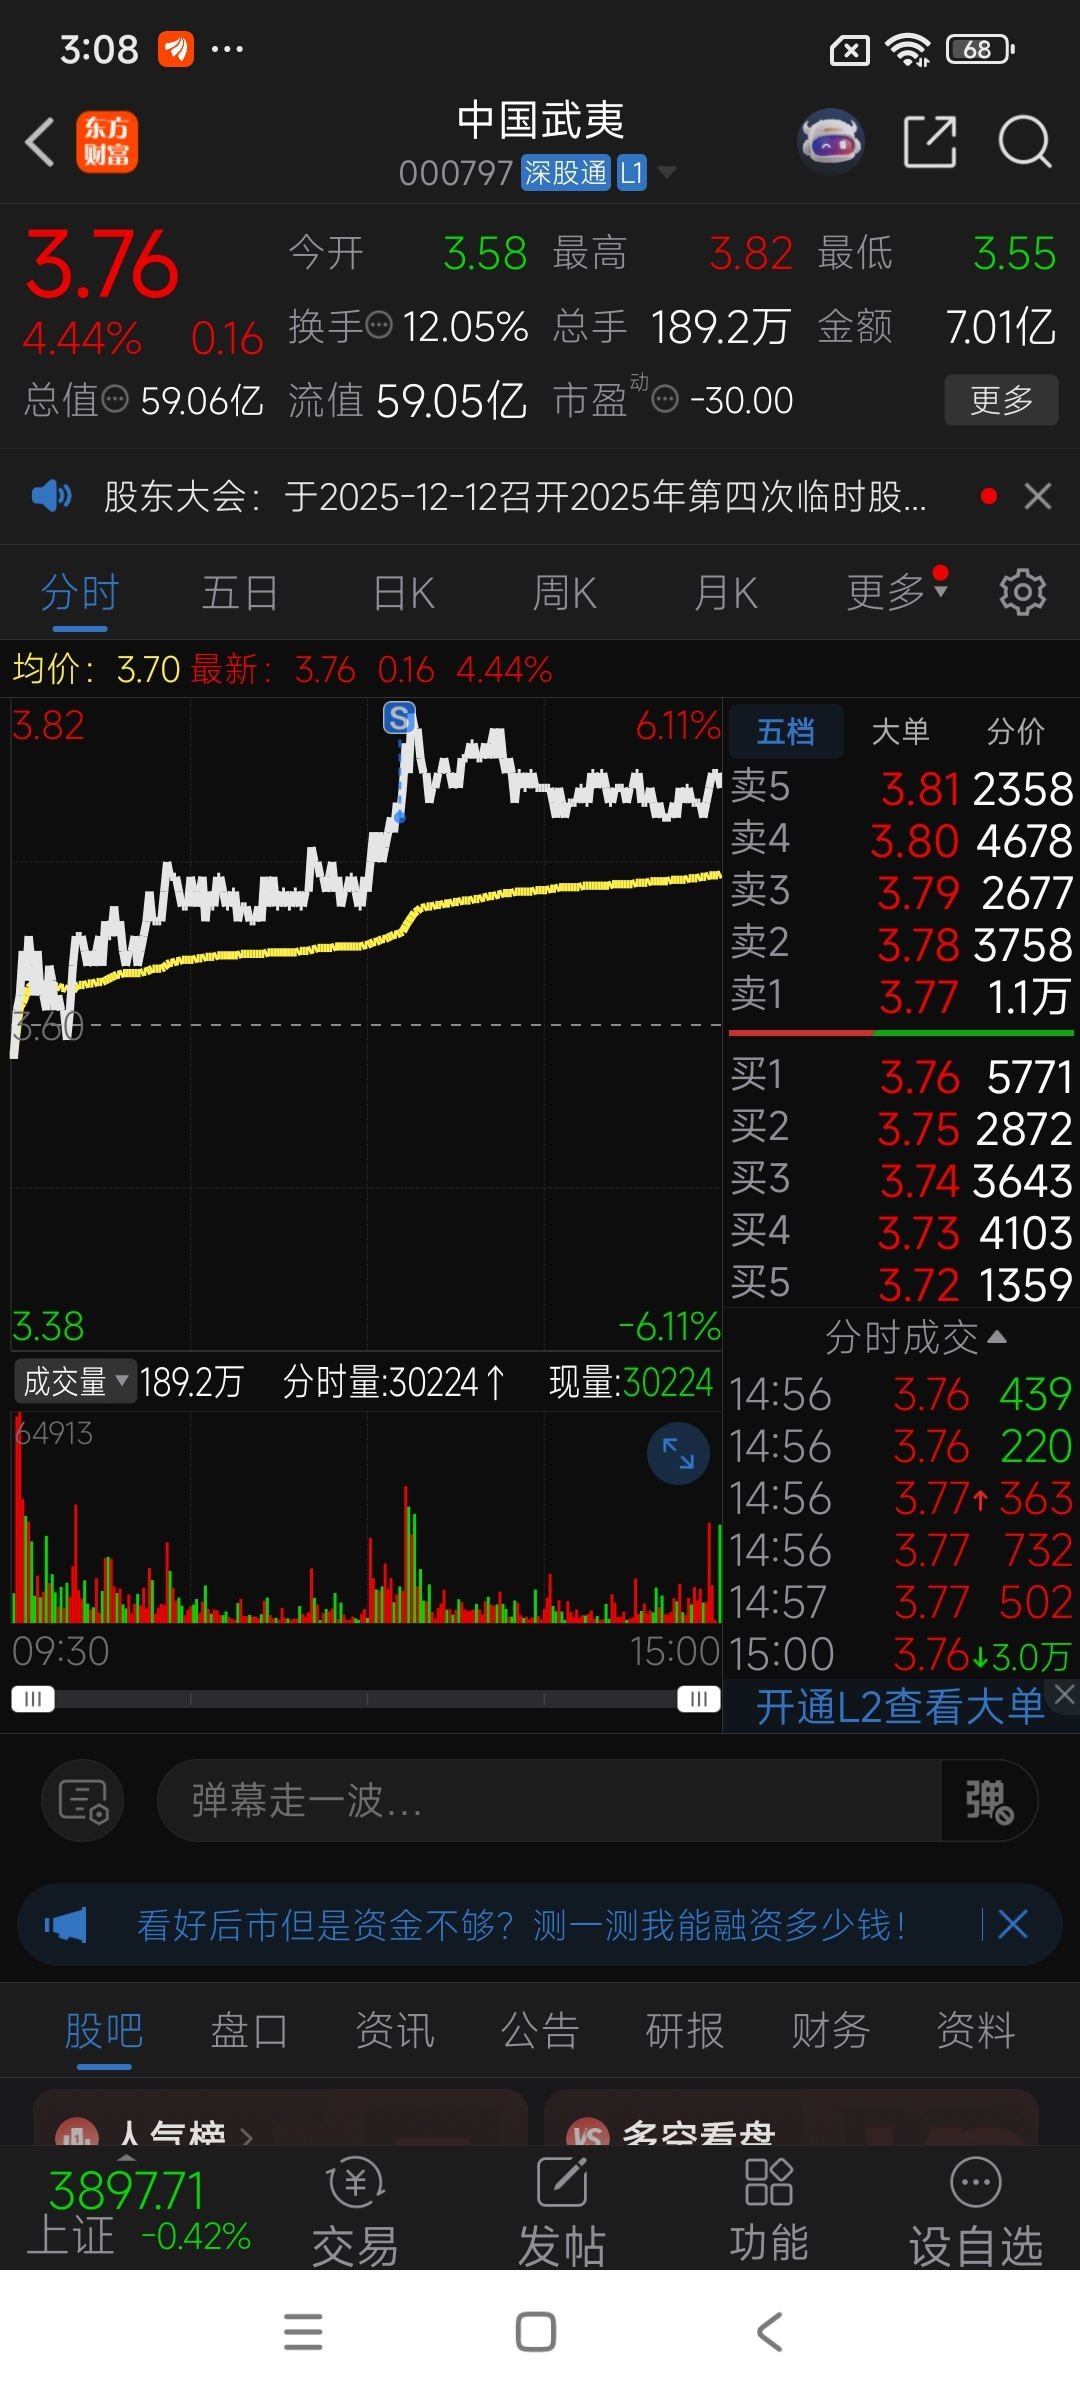Tap the 买1 3.76 order row
Image resolution: width=1080 pixels, height=2400 pixels.
point(901,1076)
